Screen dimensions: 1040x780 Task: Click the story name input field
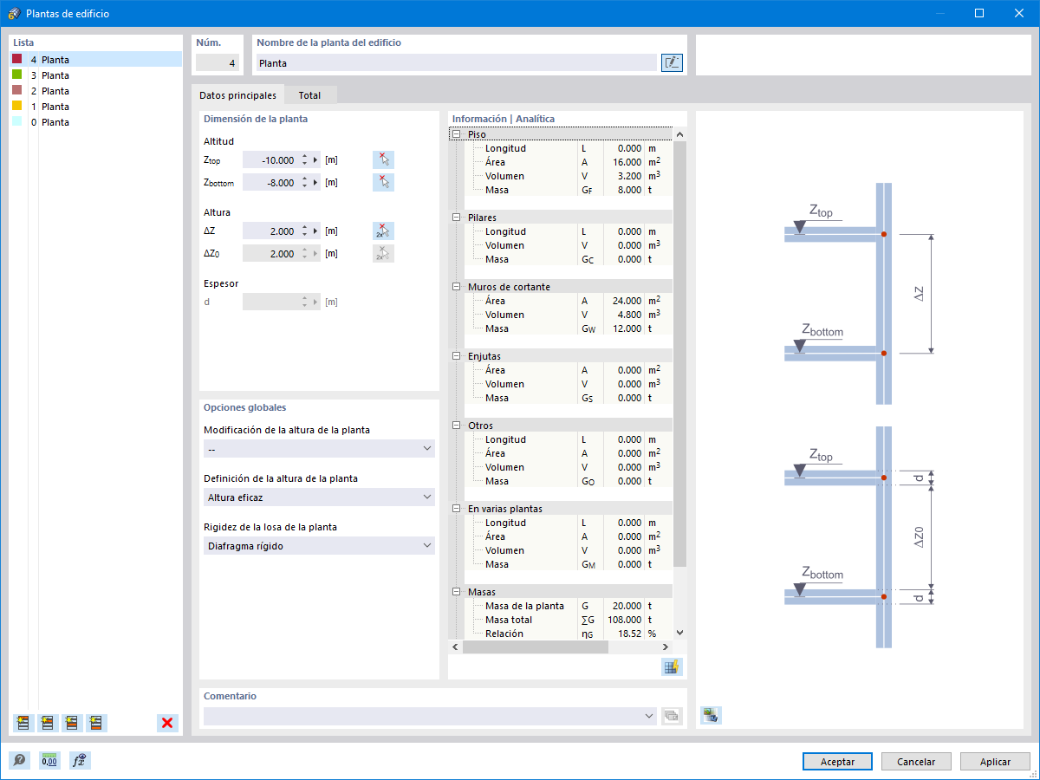pos(456,63)
